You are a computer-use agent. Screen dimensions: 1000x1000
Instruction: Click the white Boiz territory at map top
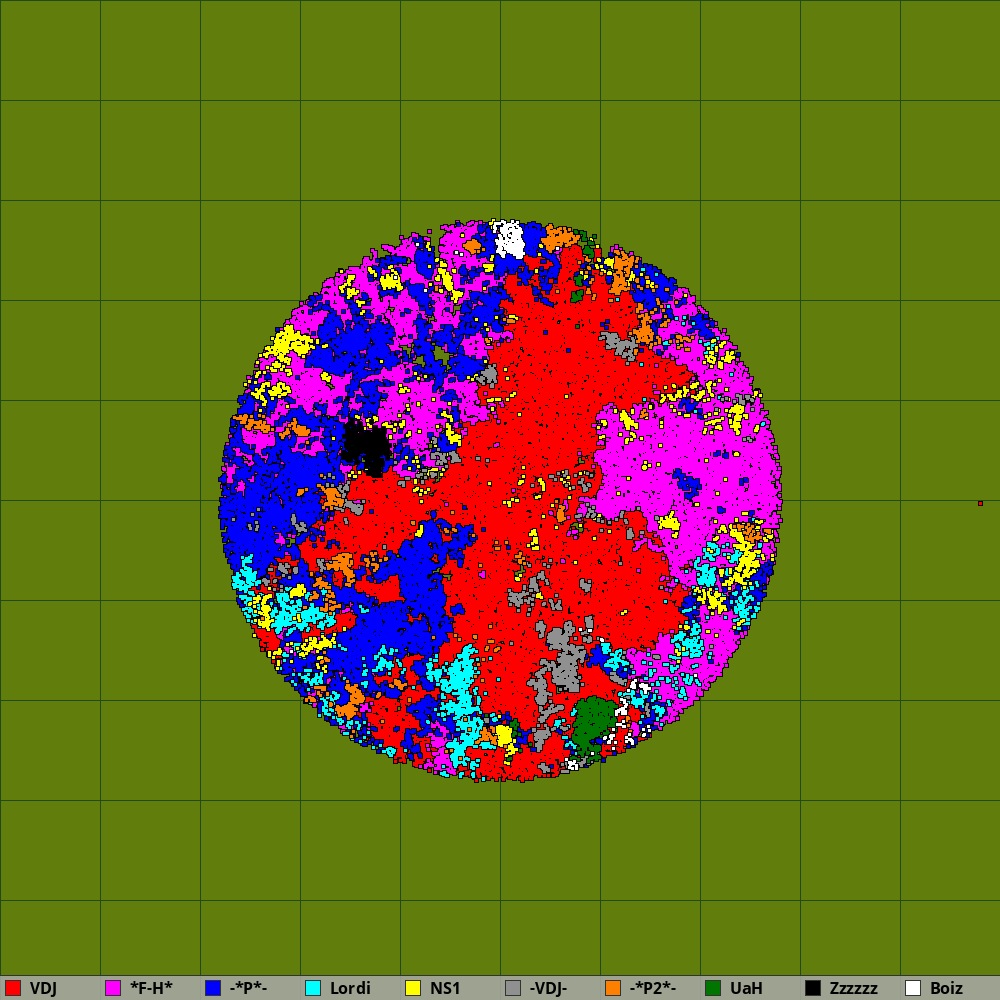coord(510,239)
